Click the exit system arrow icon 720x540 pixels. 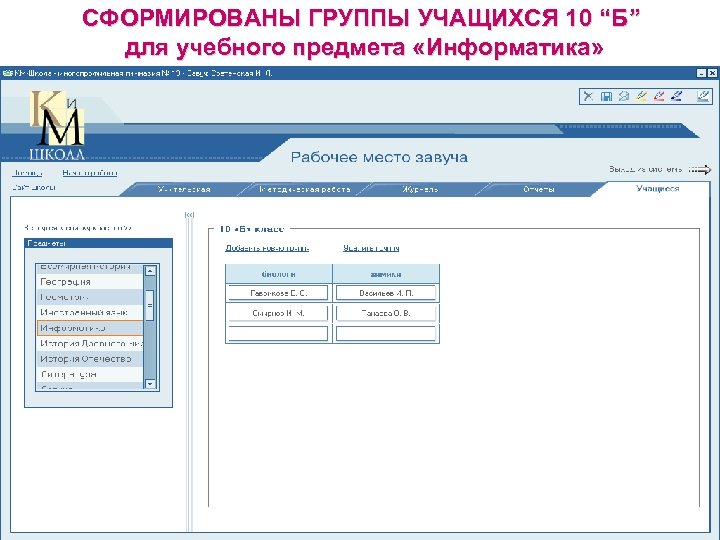pyautogui.click(x=700, y=170)
